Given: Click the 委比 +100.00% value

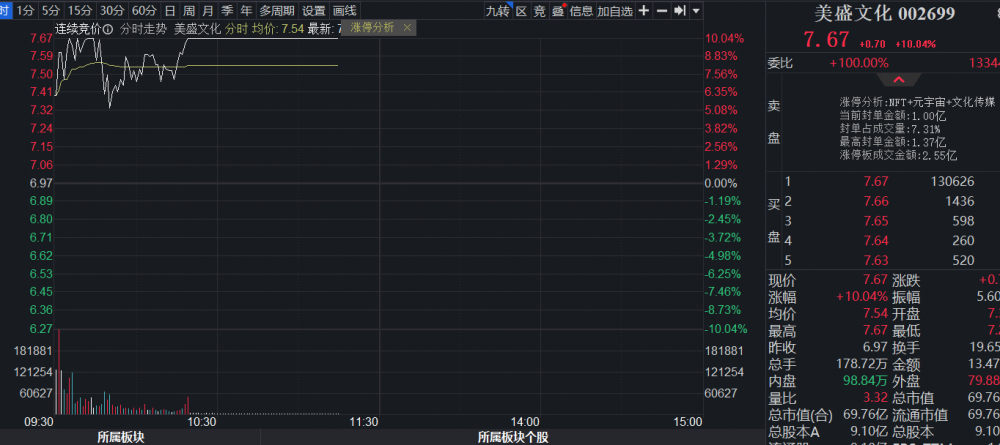Looking at the screenshot, I should tap(858, 62).
